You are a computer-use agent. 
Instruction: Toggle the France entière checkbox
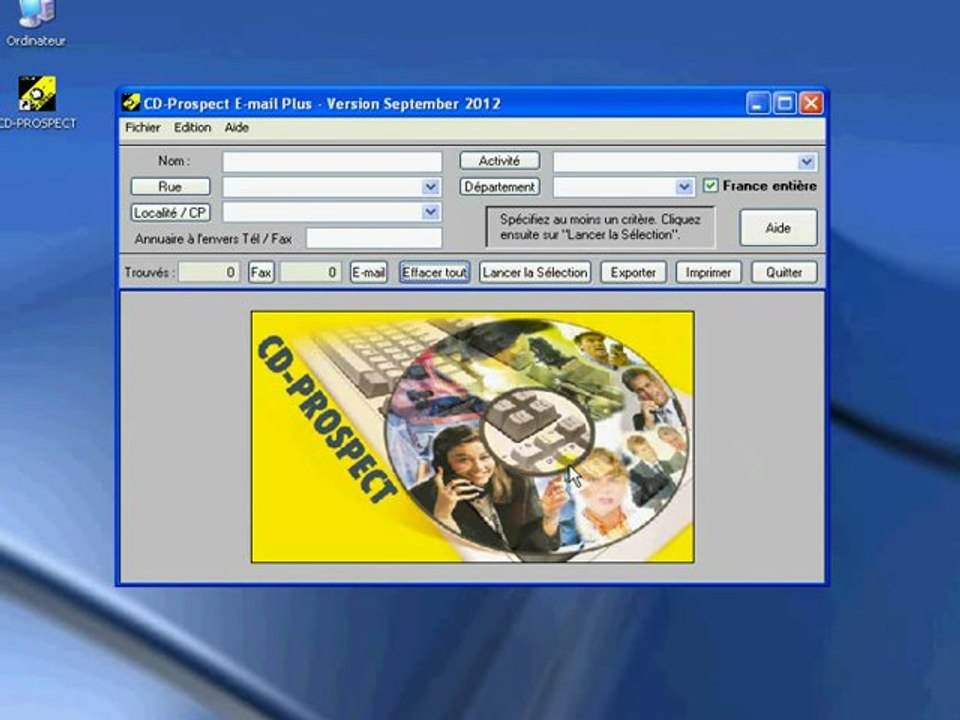pos(710,186)
